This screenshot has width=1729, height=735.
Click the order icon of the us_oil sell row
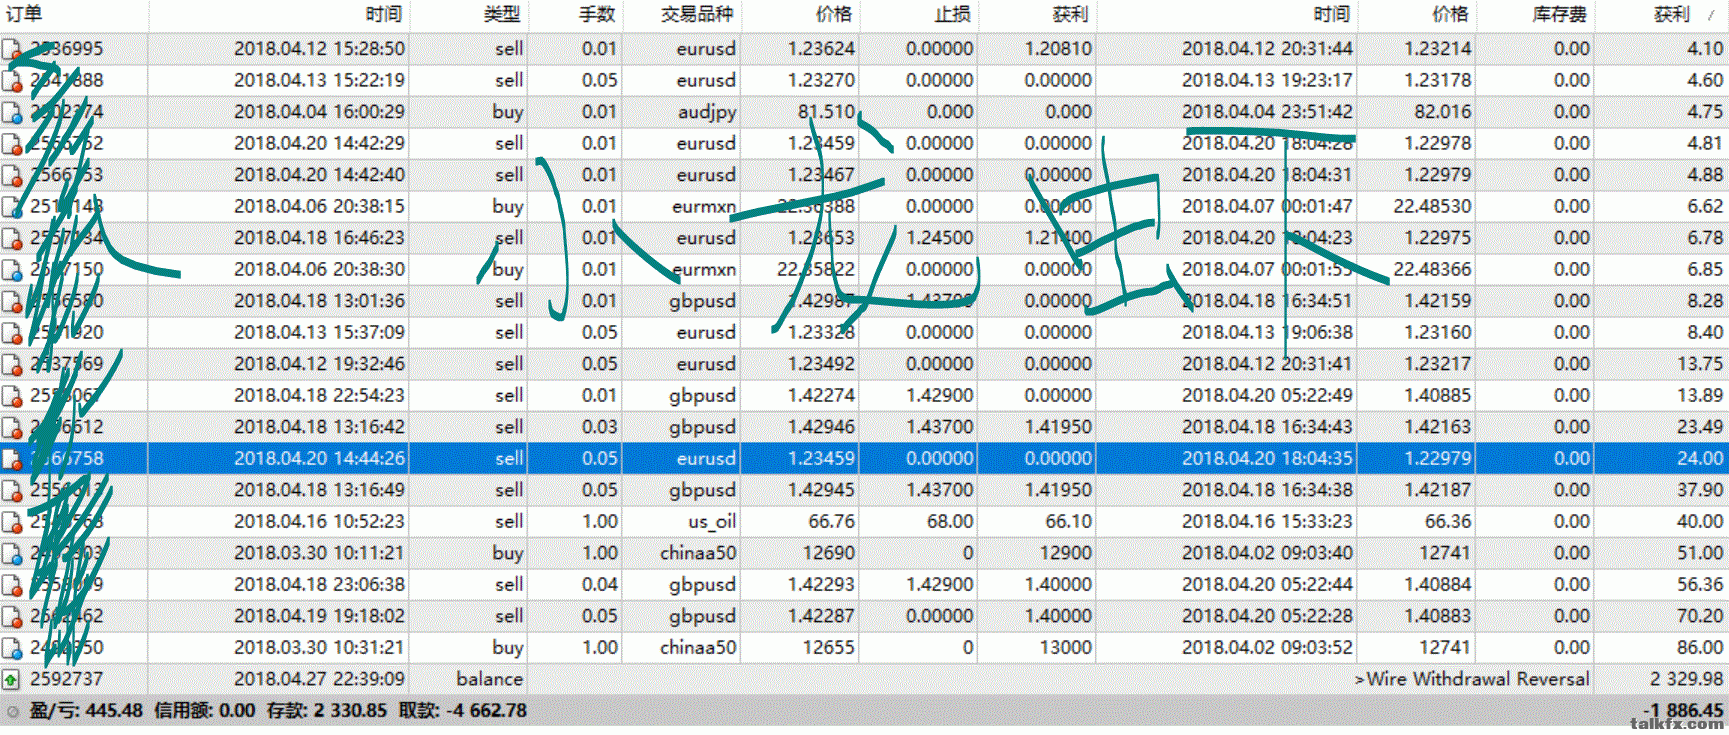[x=12, y=522]
